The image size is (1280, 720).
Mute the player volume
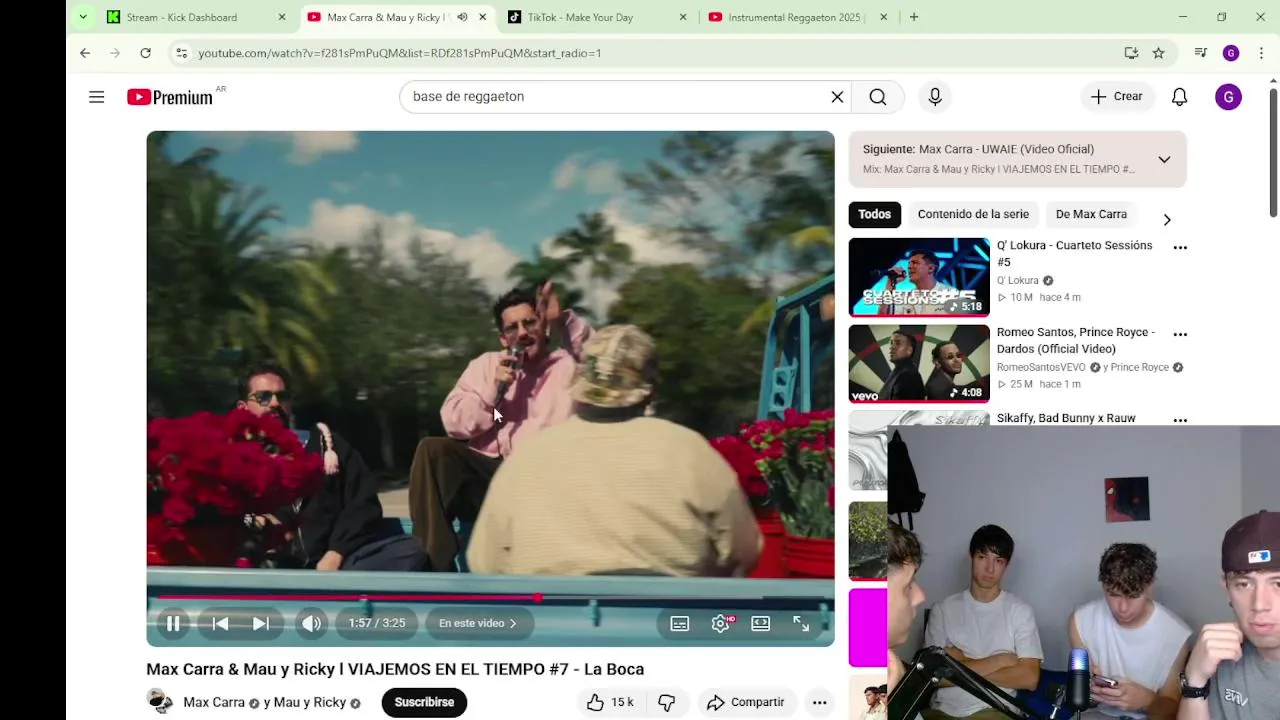(312, 623)
